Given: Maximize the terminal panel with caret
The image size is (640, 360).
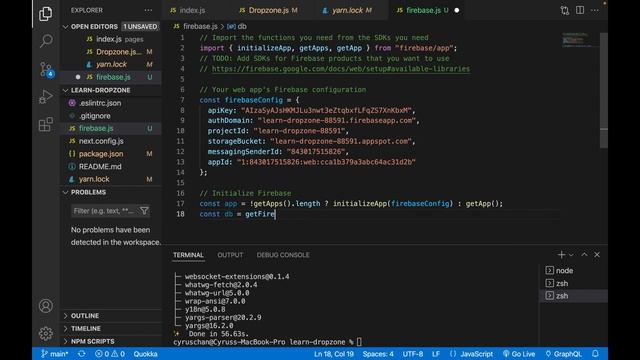Looking at the screenshot, I should [x=584, y=255].
